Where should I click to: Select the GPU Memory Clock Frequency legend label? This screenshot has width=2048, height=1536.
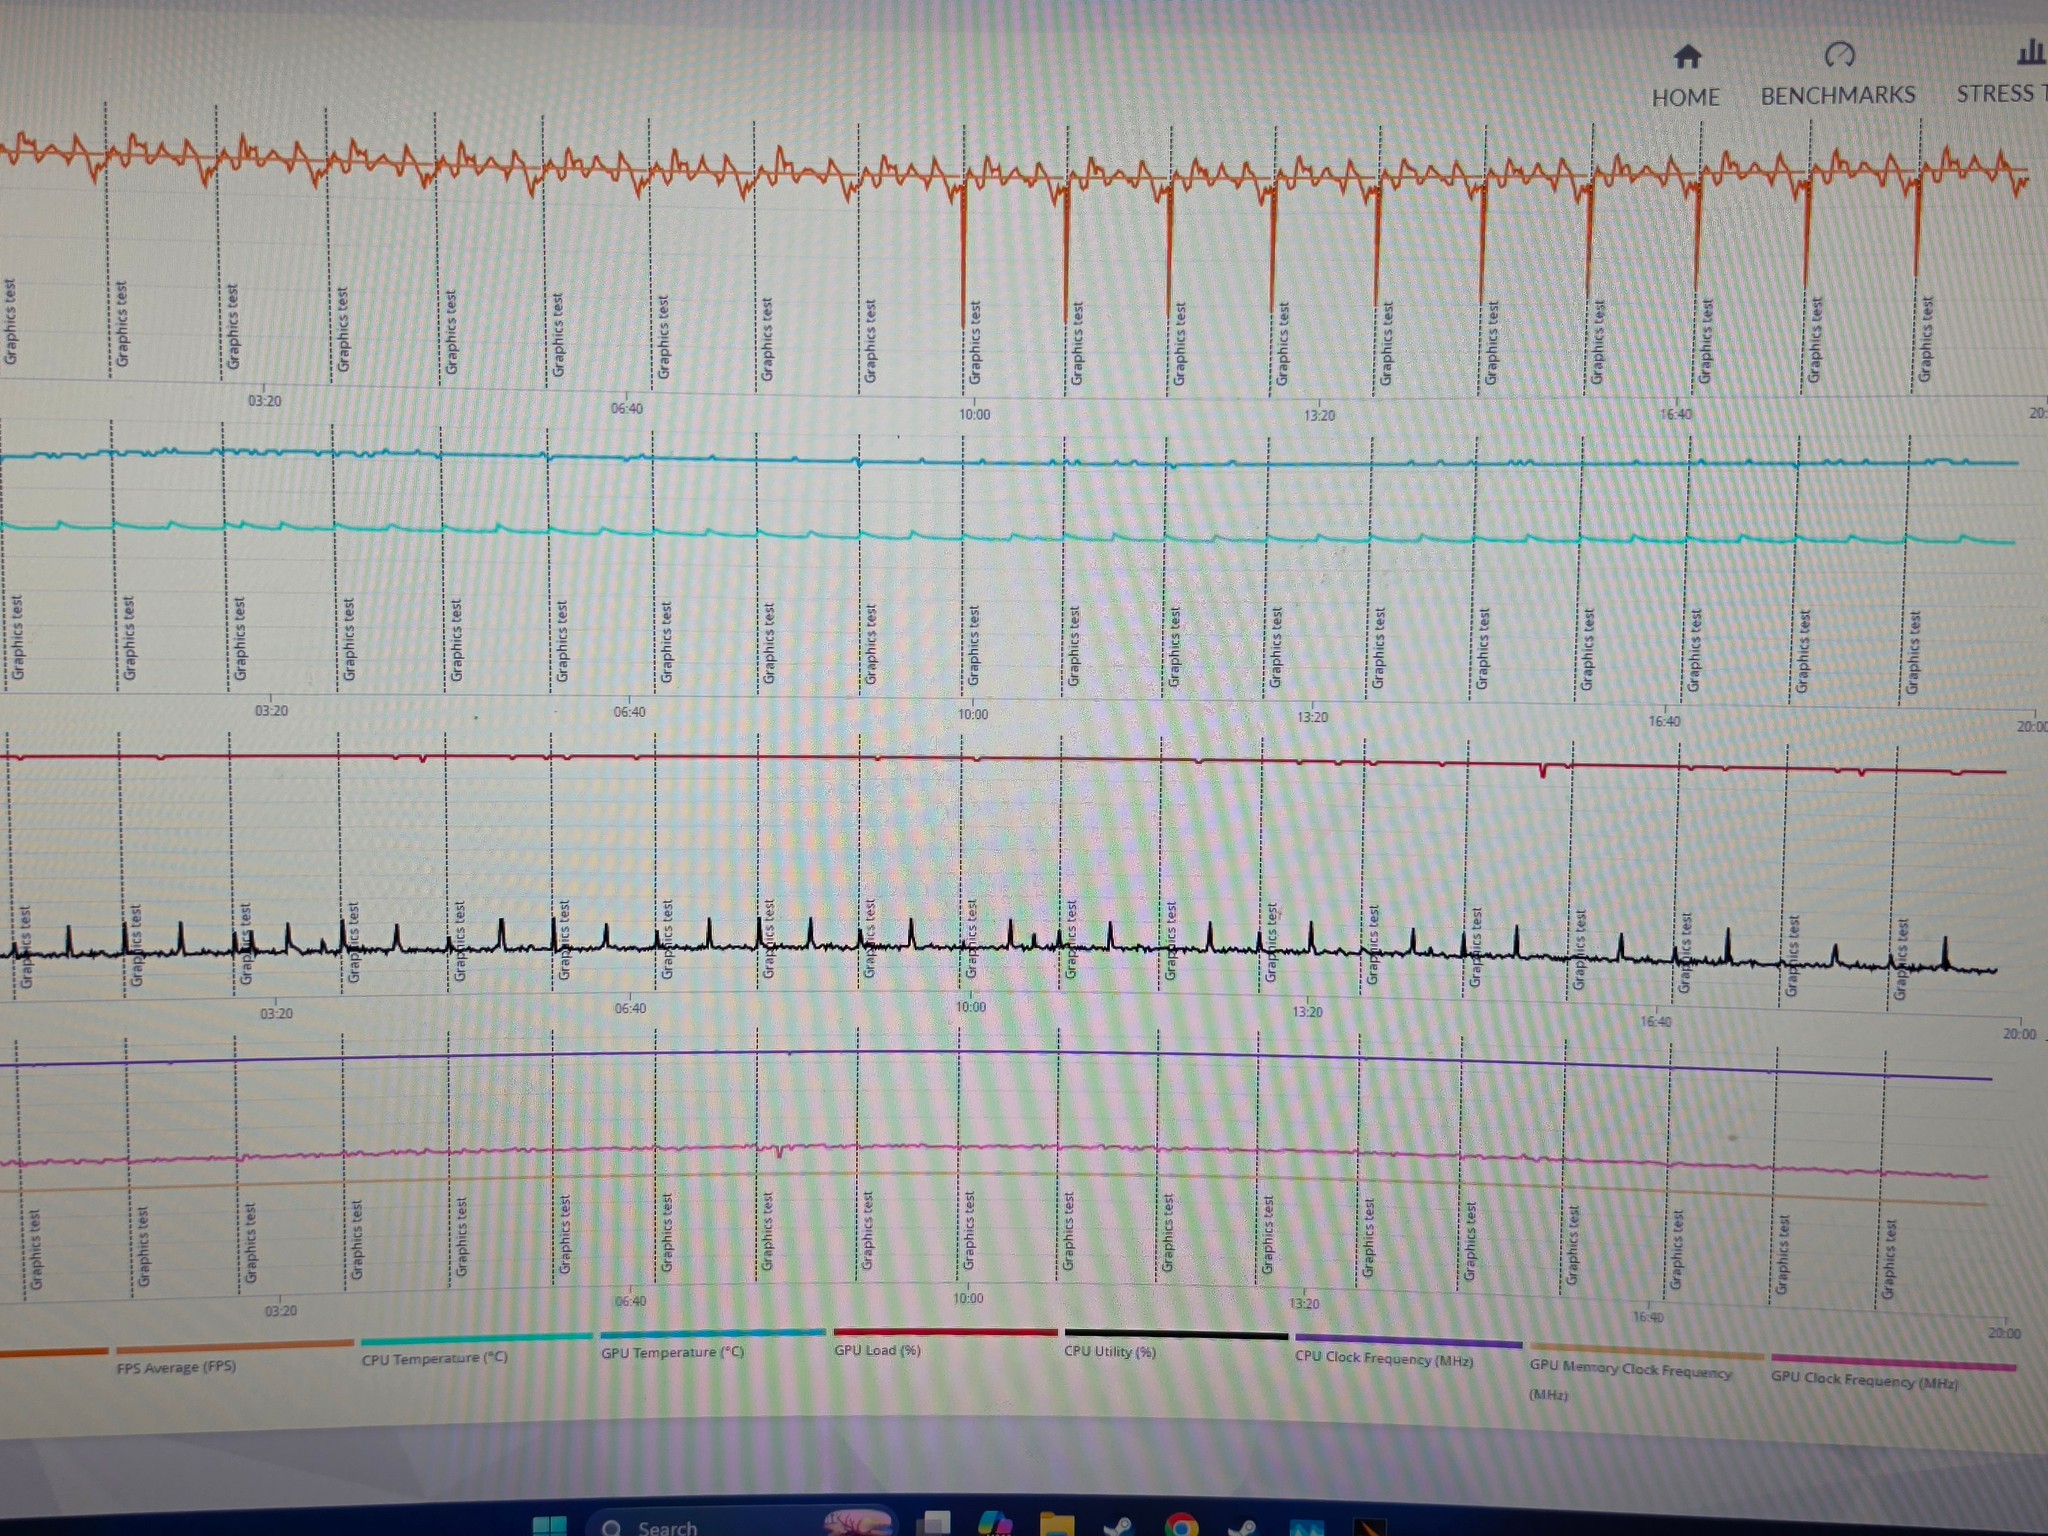[x=1630, y=1371]
